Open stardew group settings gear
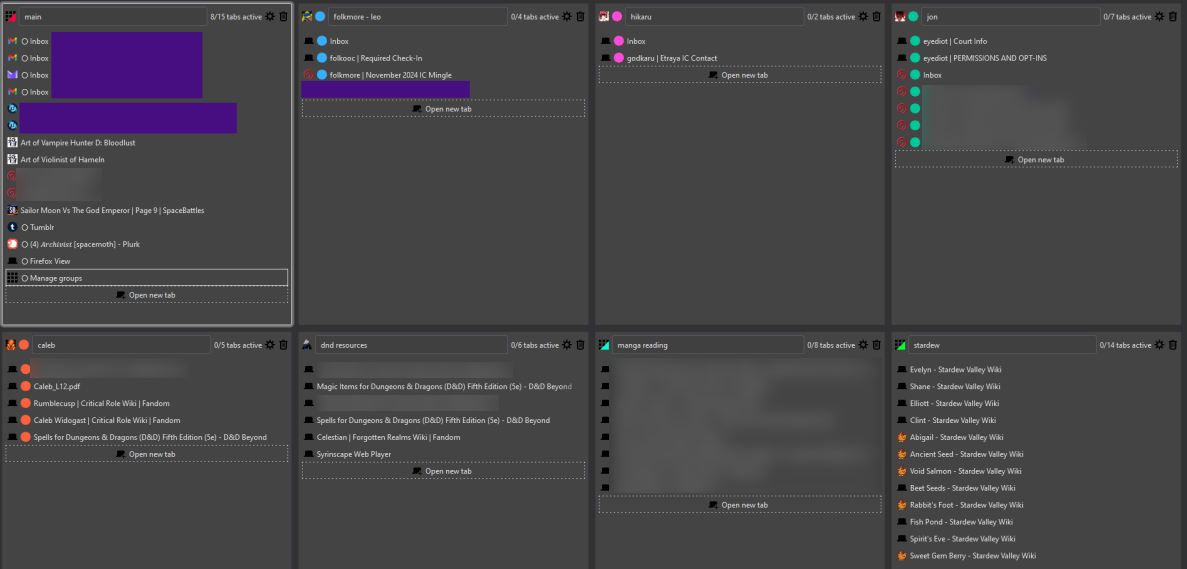This screenshot has height=569, width=1187. (1160, 345)
